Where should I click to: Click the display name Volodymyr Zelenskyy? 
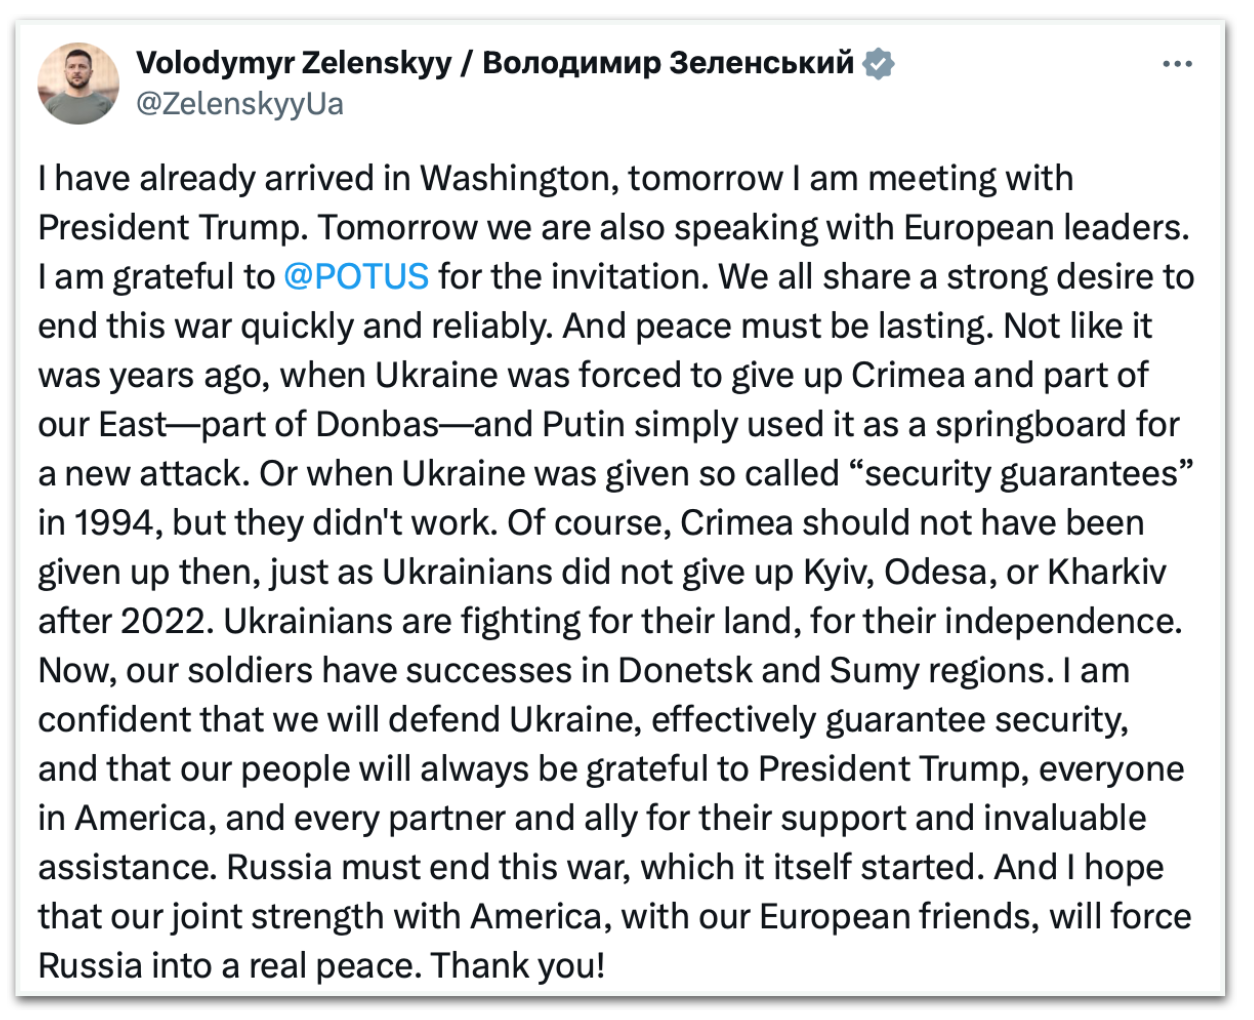[x=294, y=63]
